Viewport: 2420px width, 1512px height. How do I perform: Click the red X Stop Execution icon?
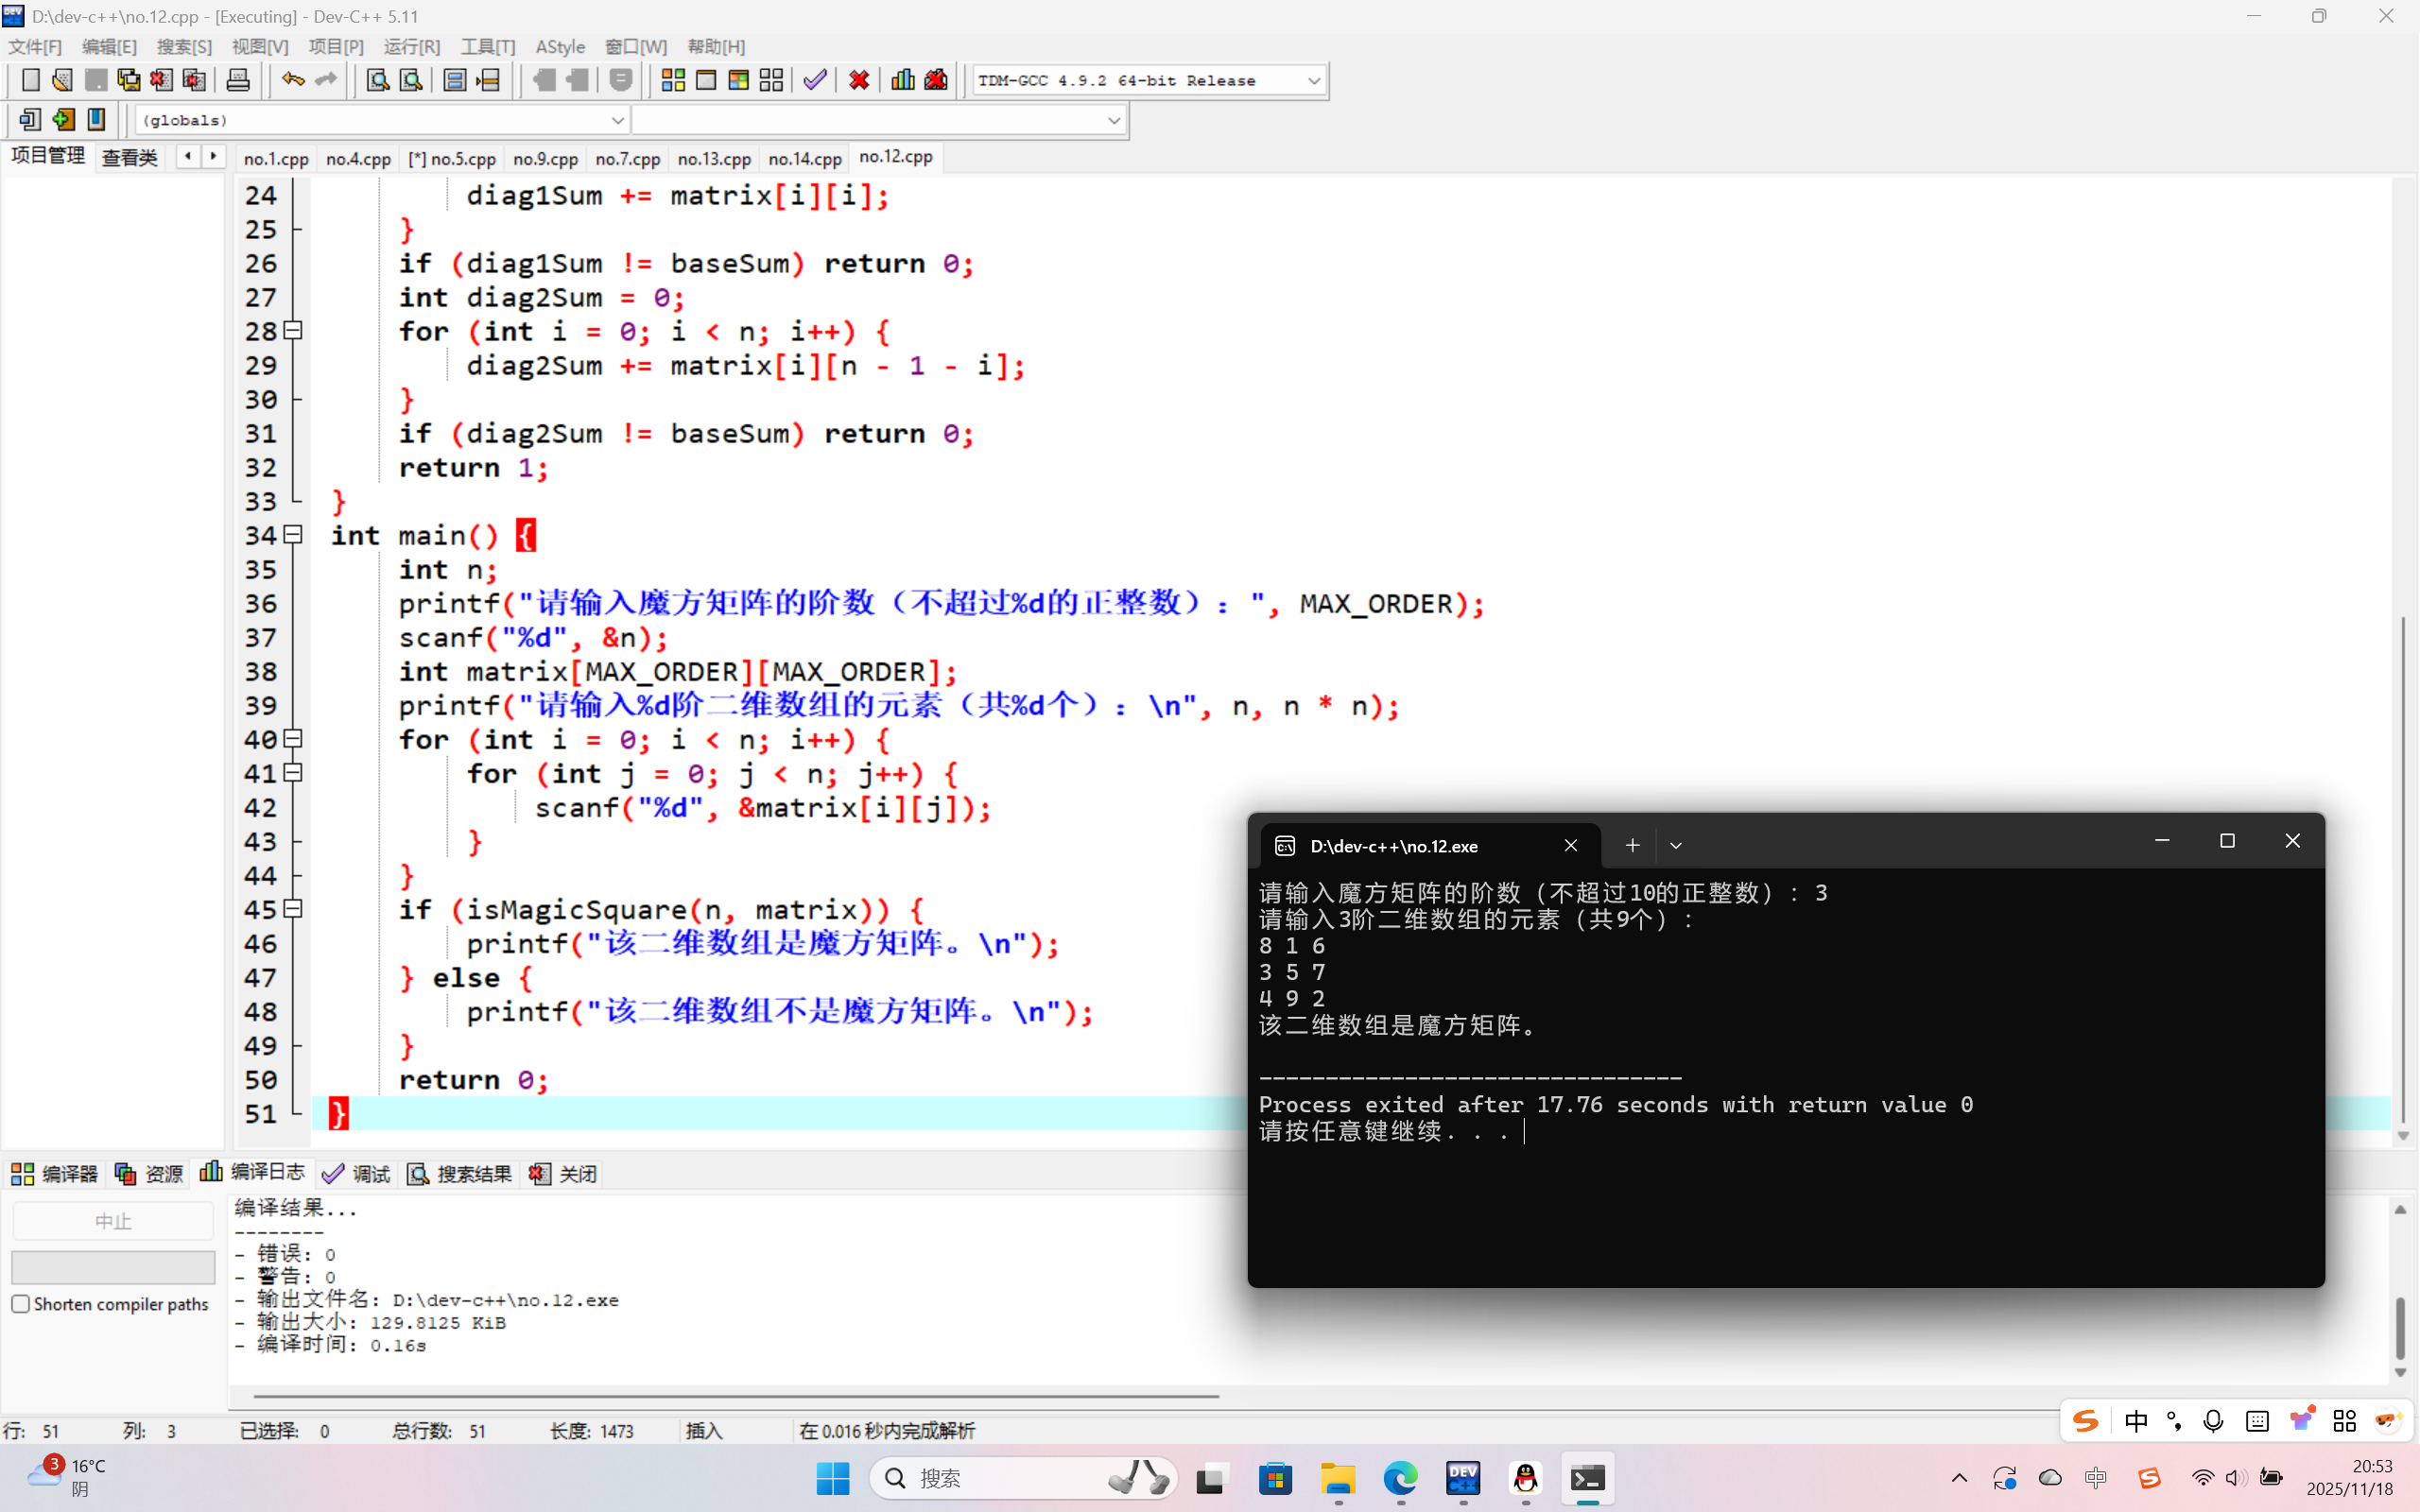(x=858, y=80)
